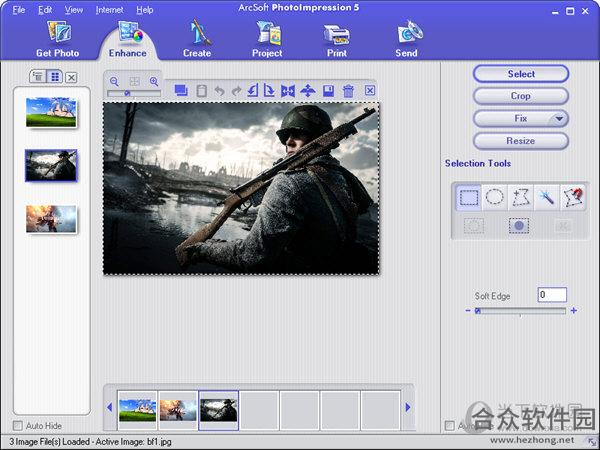Choose the ellipse selection tool
Viewport: 600px width, 450px height.
point(494,198)
